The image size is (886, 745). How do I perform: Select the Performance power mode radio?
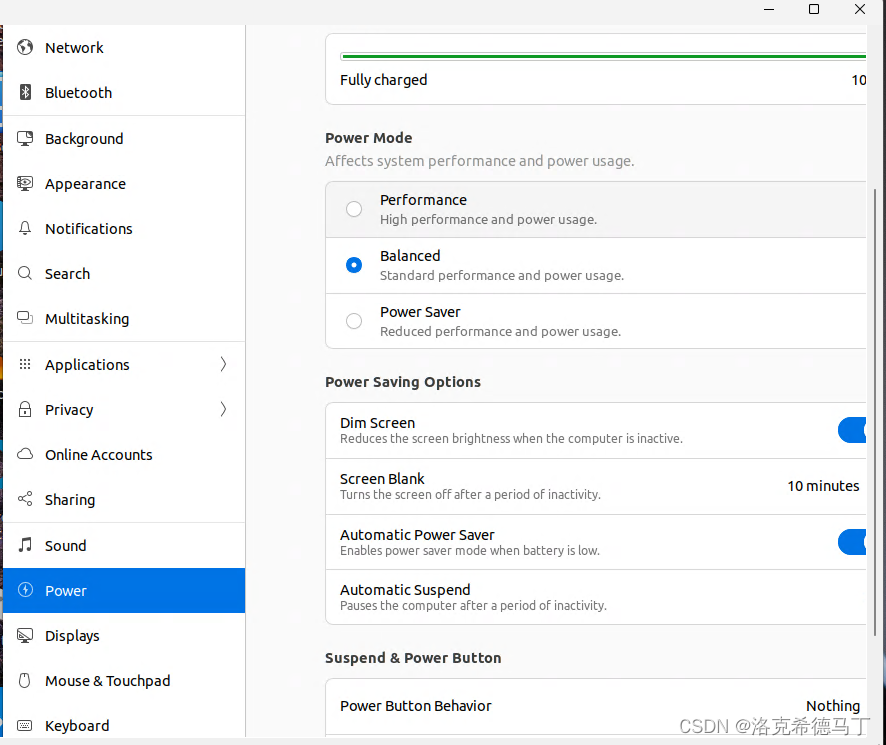(354, 209)
